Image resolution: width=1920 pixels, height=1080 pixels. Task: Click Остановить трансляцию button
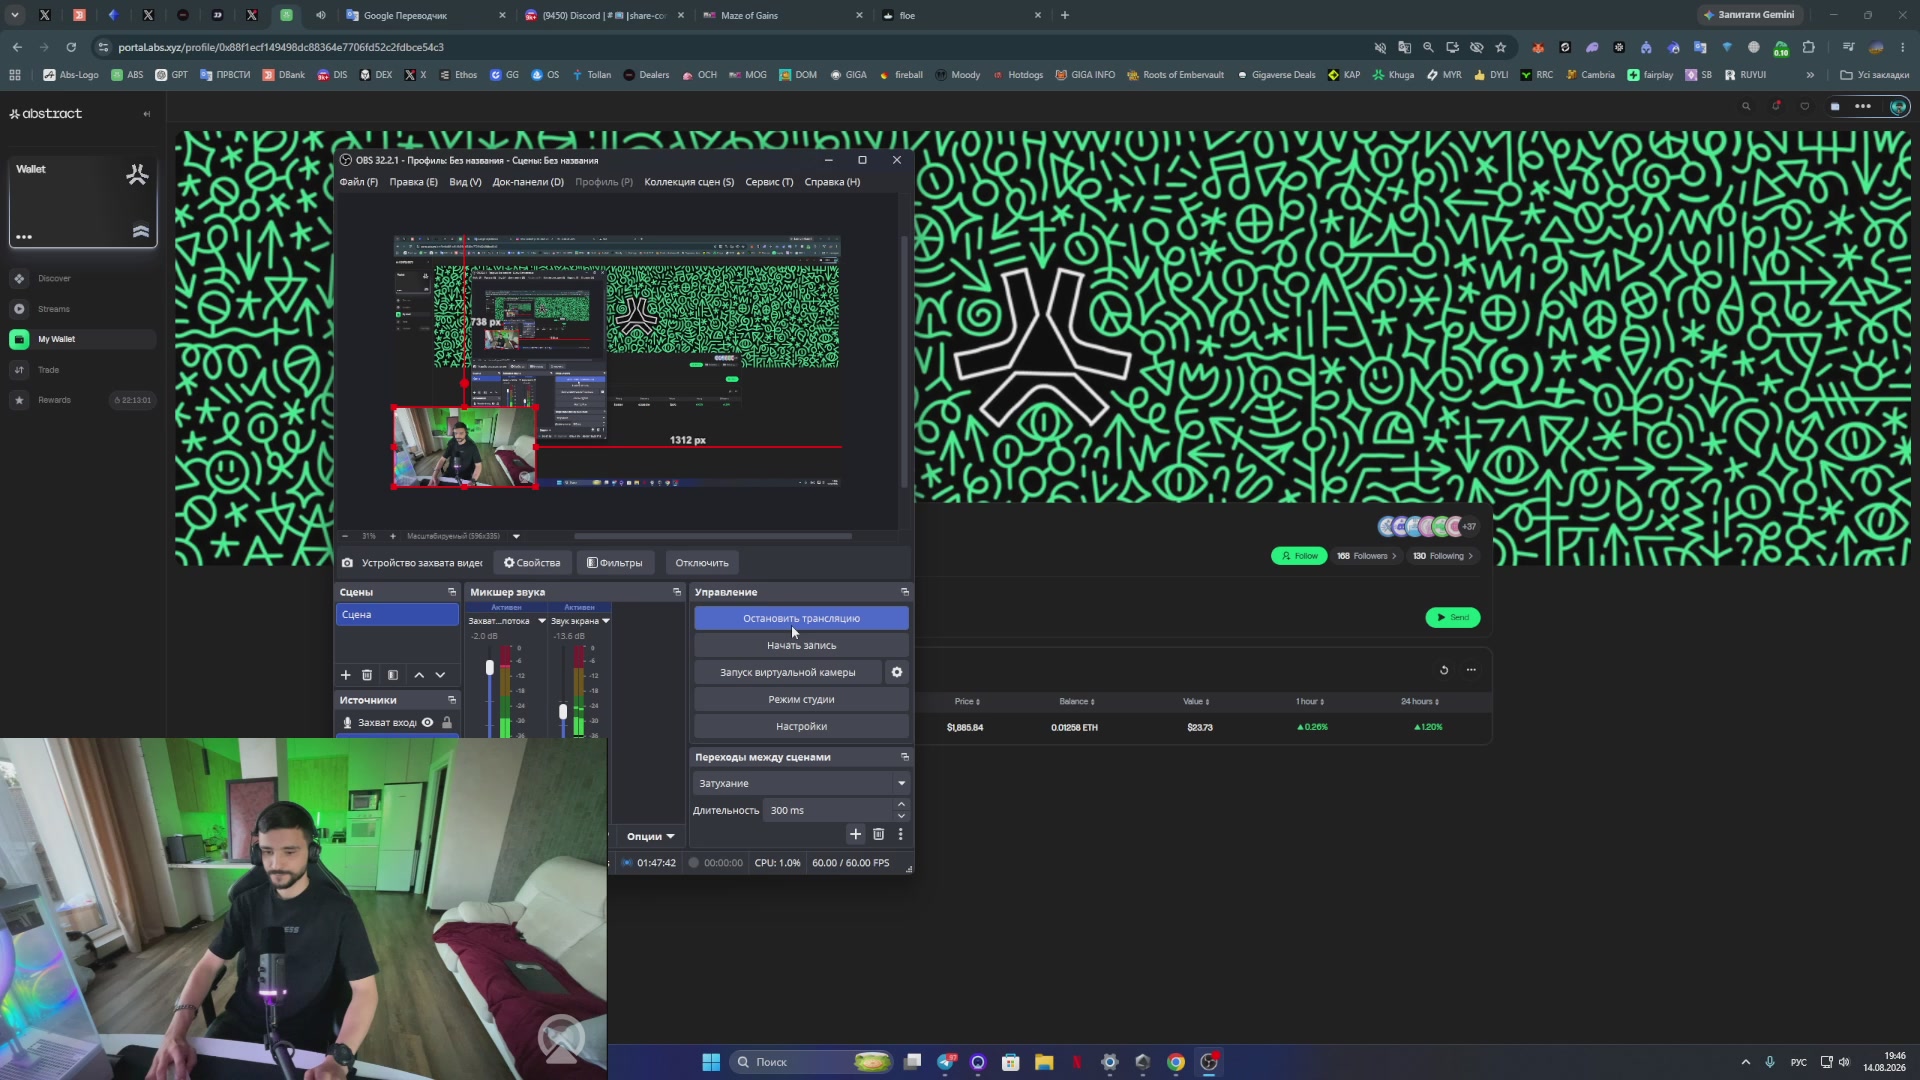click(x=801, y=618)
